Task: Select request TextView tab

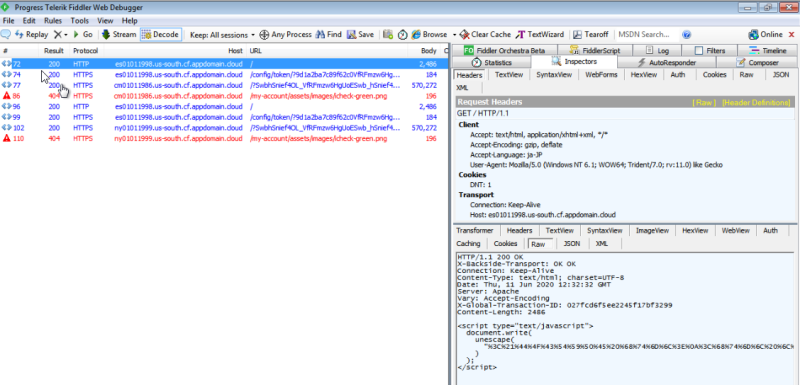Action: 509,74
